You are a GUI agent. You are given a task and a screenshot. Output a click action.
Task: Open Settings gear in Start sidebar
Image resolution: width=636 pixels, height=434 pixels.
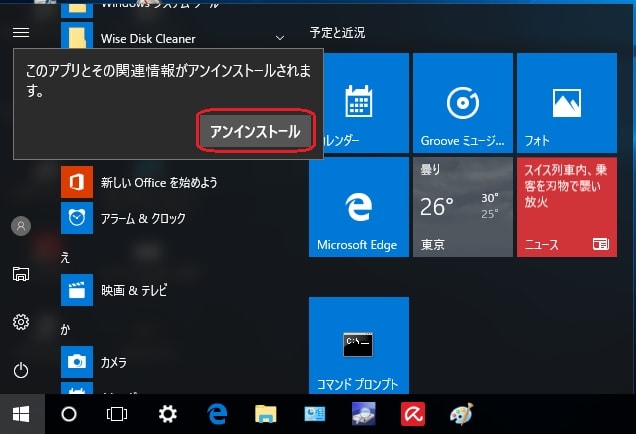(21, 322)
